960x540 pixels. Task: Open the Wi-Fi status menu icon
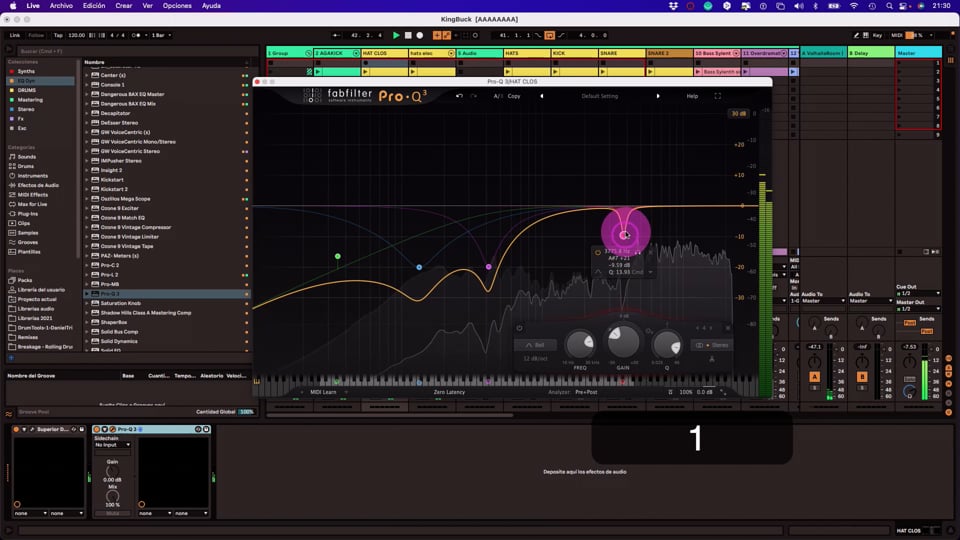[x=853, y=6]
